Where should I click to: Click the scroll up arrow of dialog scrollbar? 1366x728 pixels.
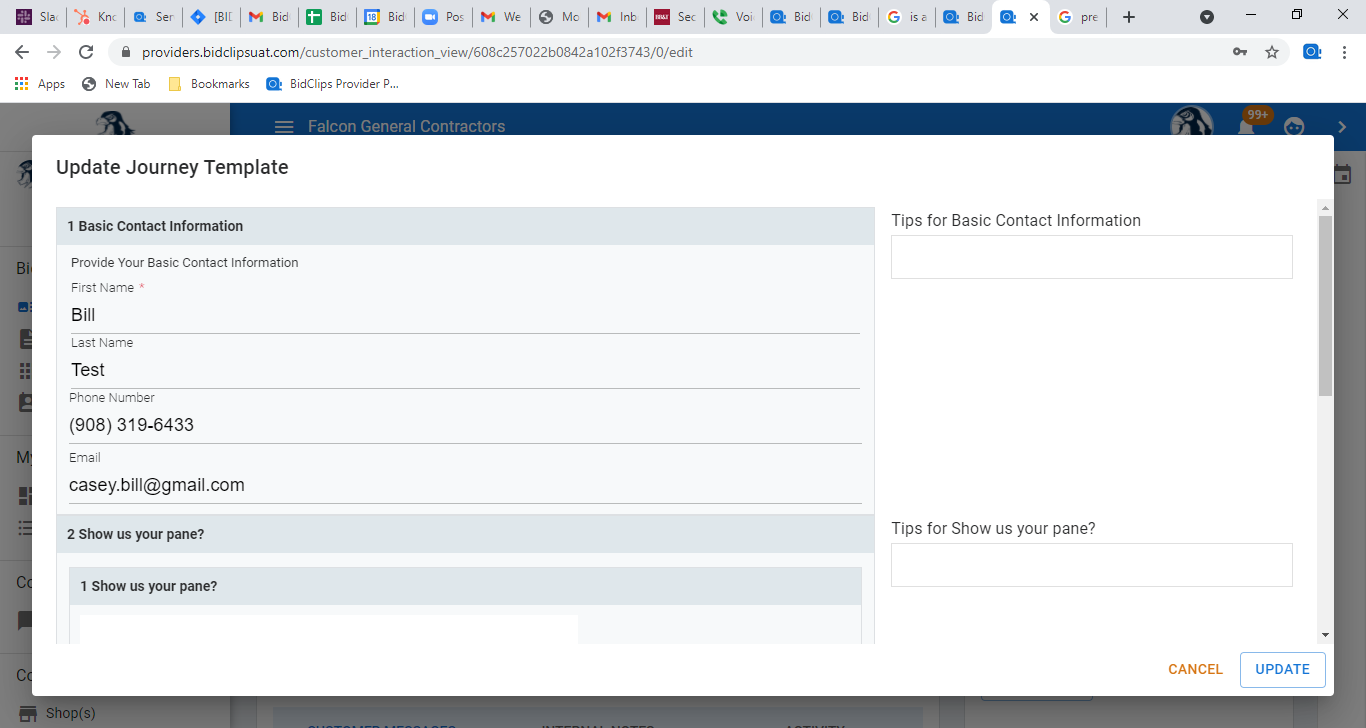(1325, 208)
